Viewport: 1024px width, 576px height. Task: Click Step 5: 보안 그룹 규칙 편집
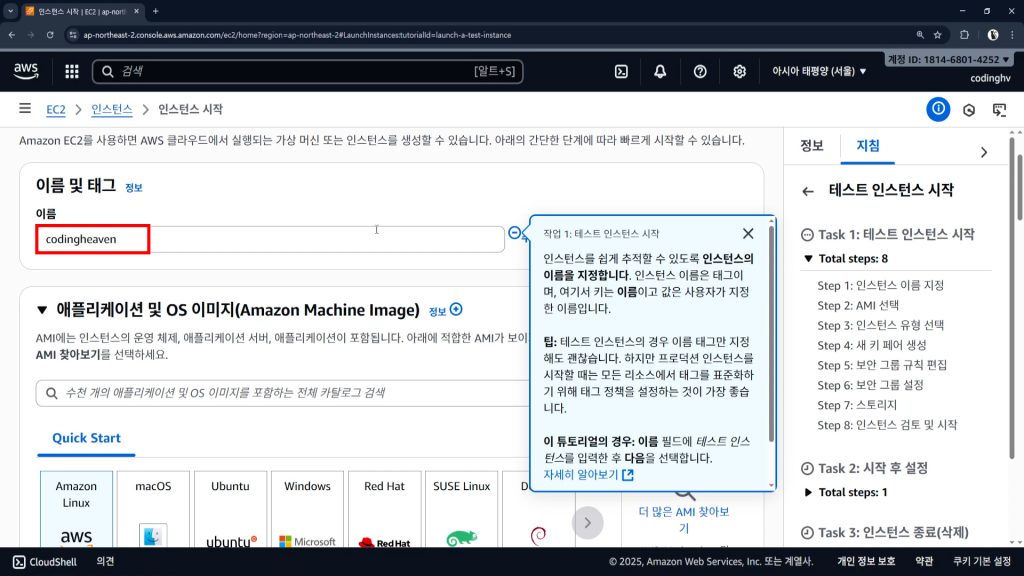(882, 365)
